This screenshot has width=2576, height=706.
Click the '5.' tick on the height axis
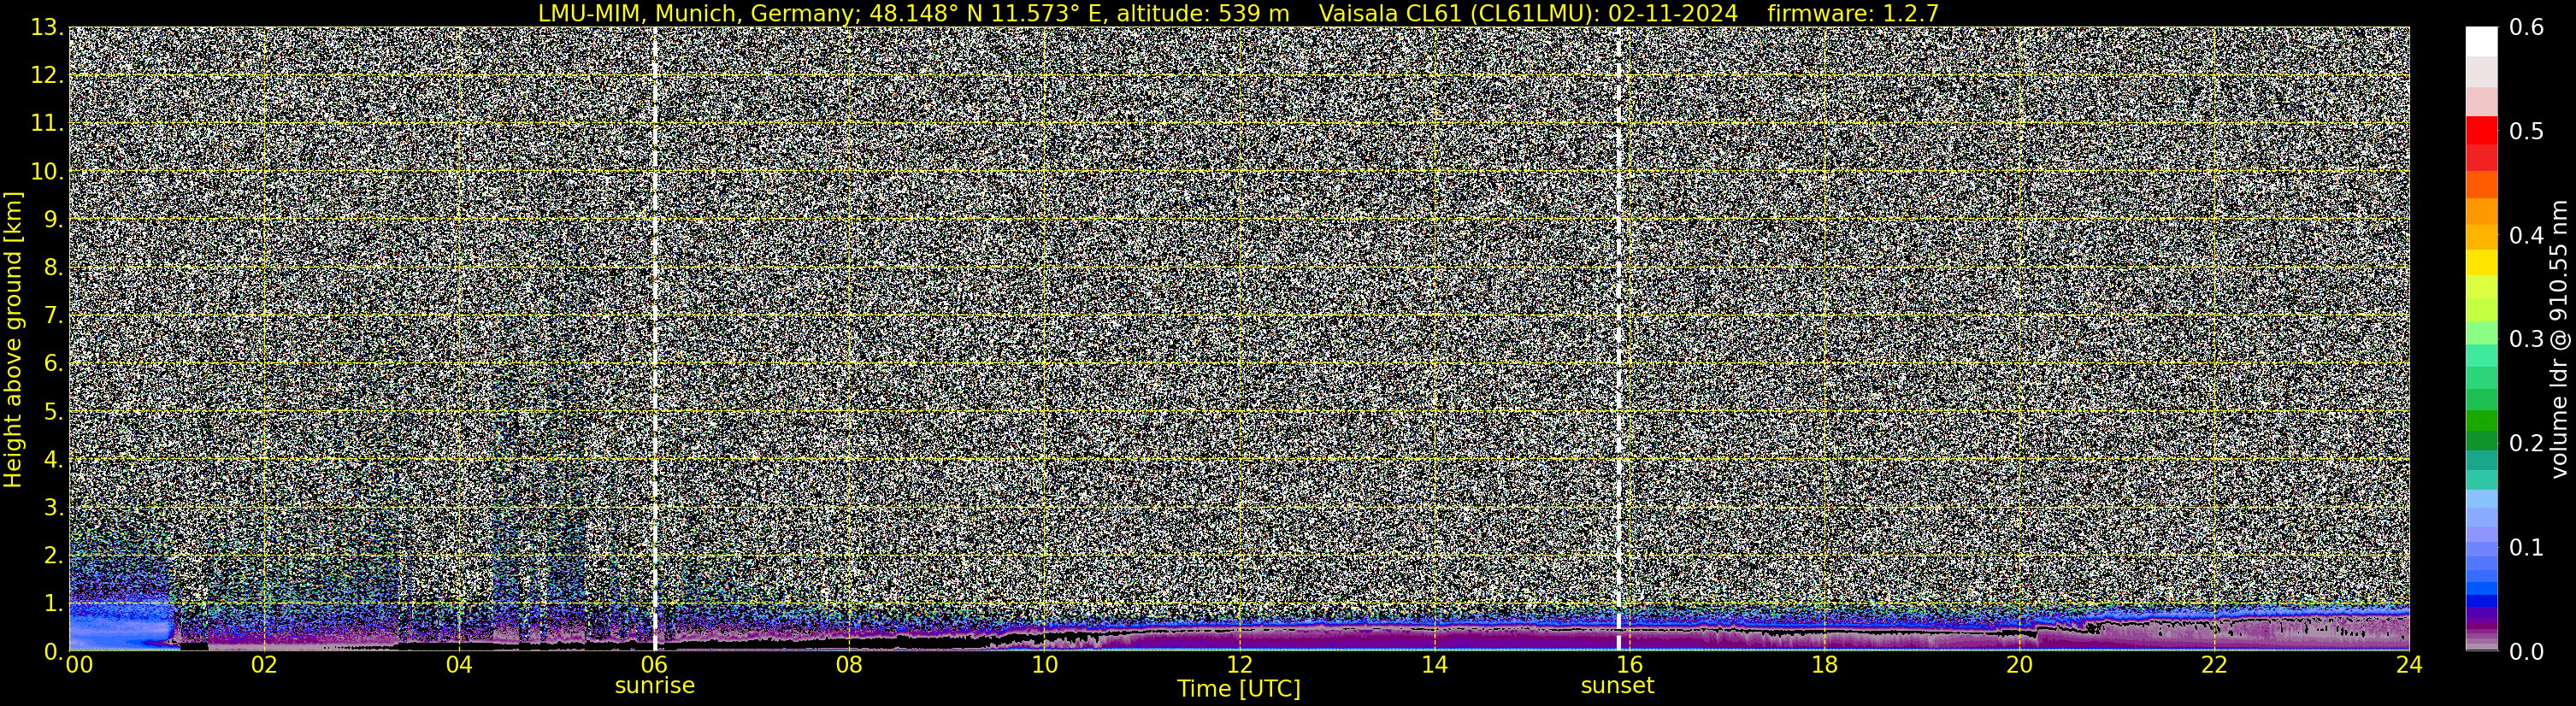coord(53,412)
